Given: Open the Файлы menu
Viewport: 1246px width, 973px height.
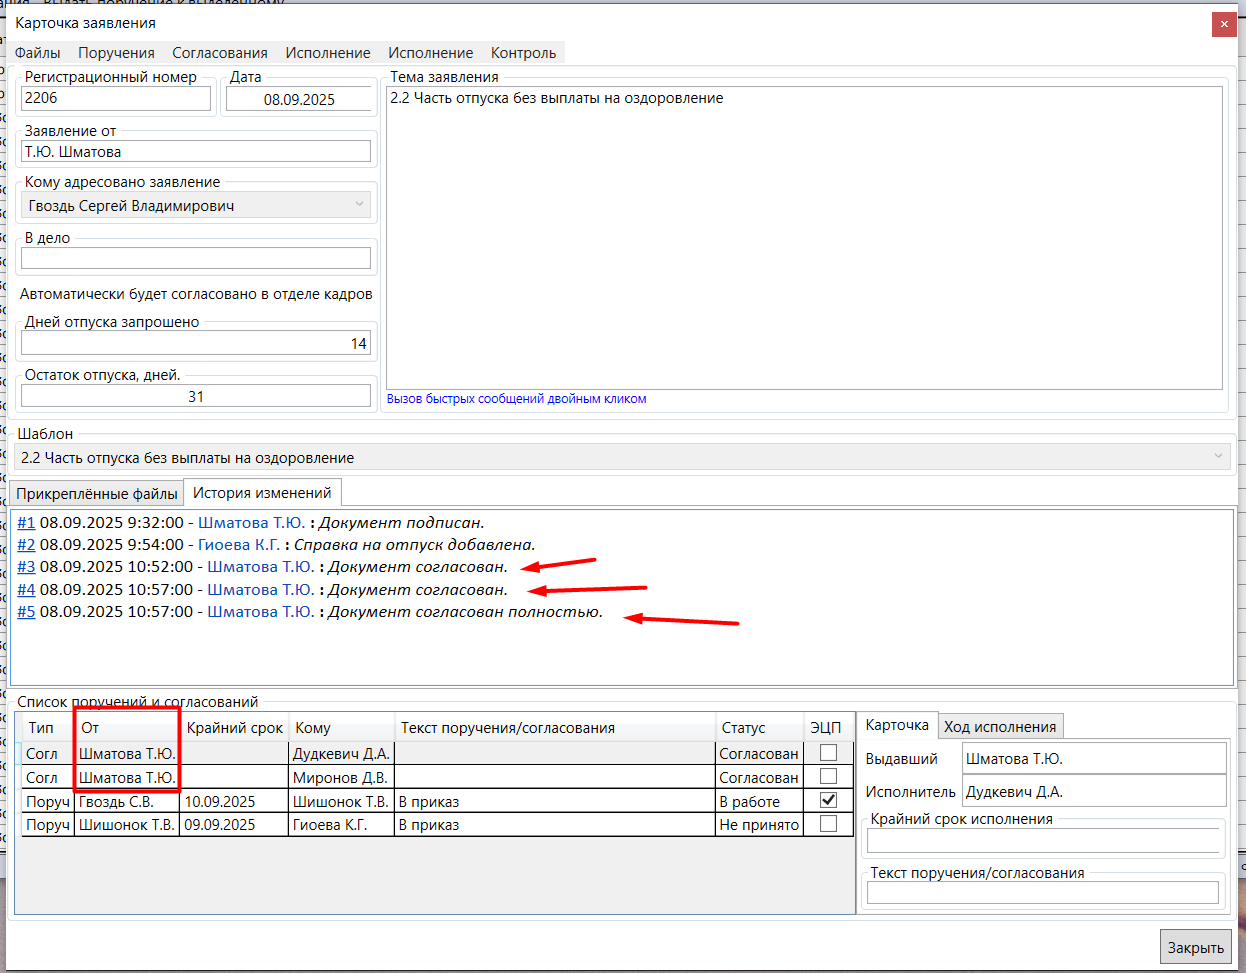Looking at the screenshot, I should pyautogui.click(x=38, y=53).
